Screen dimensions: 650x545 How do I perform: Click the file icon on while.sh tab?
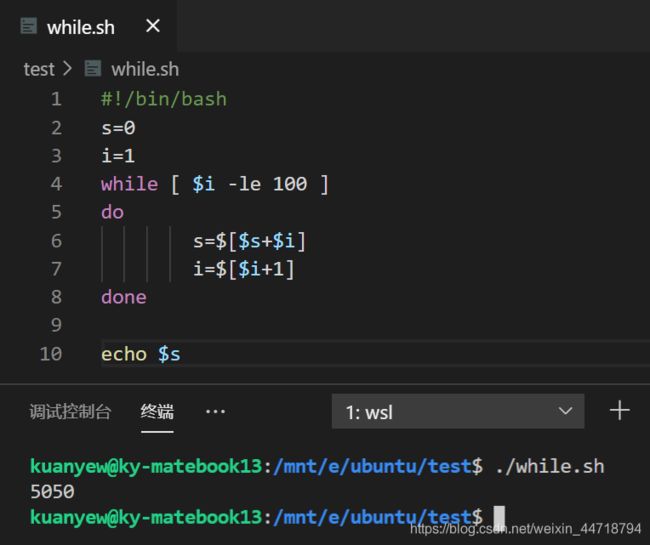tap(29, 26)
